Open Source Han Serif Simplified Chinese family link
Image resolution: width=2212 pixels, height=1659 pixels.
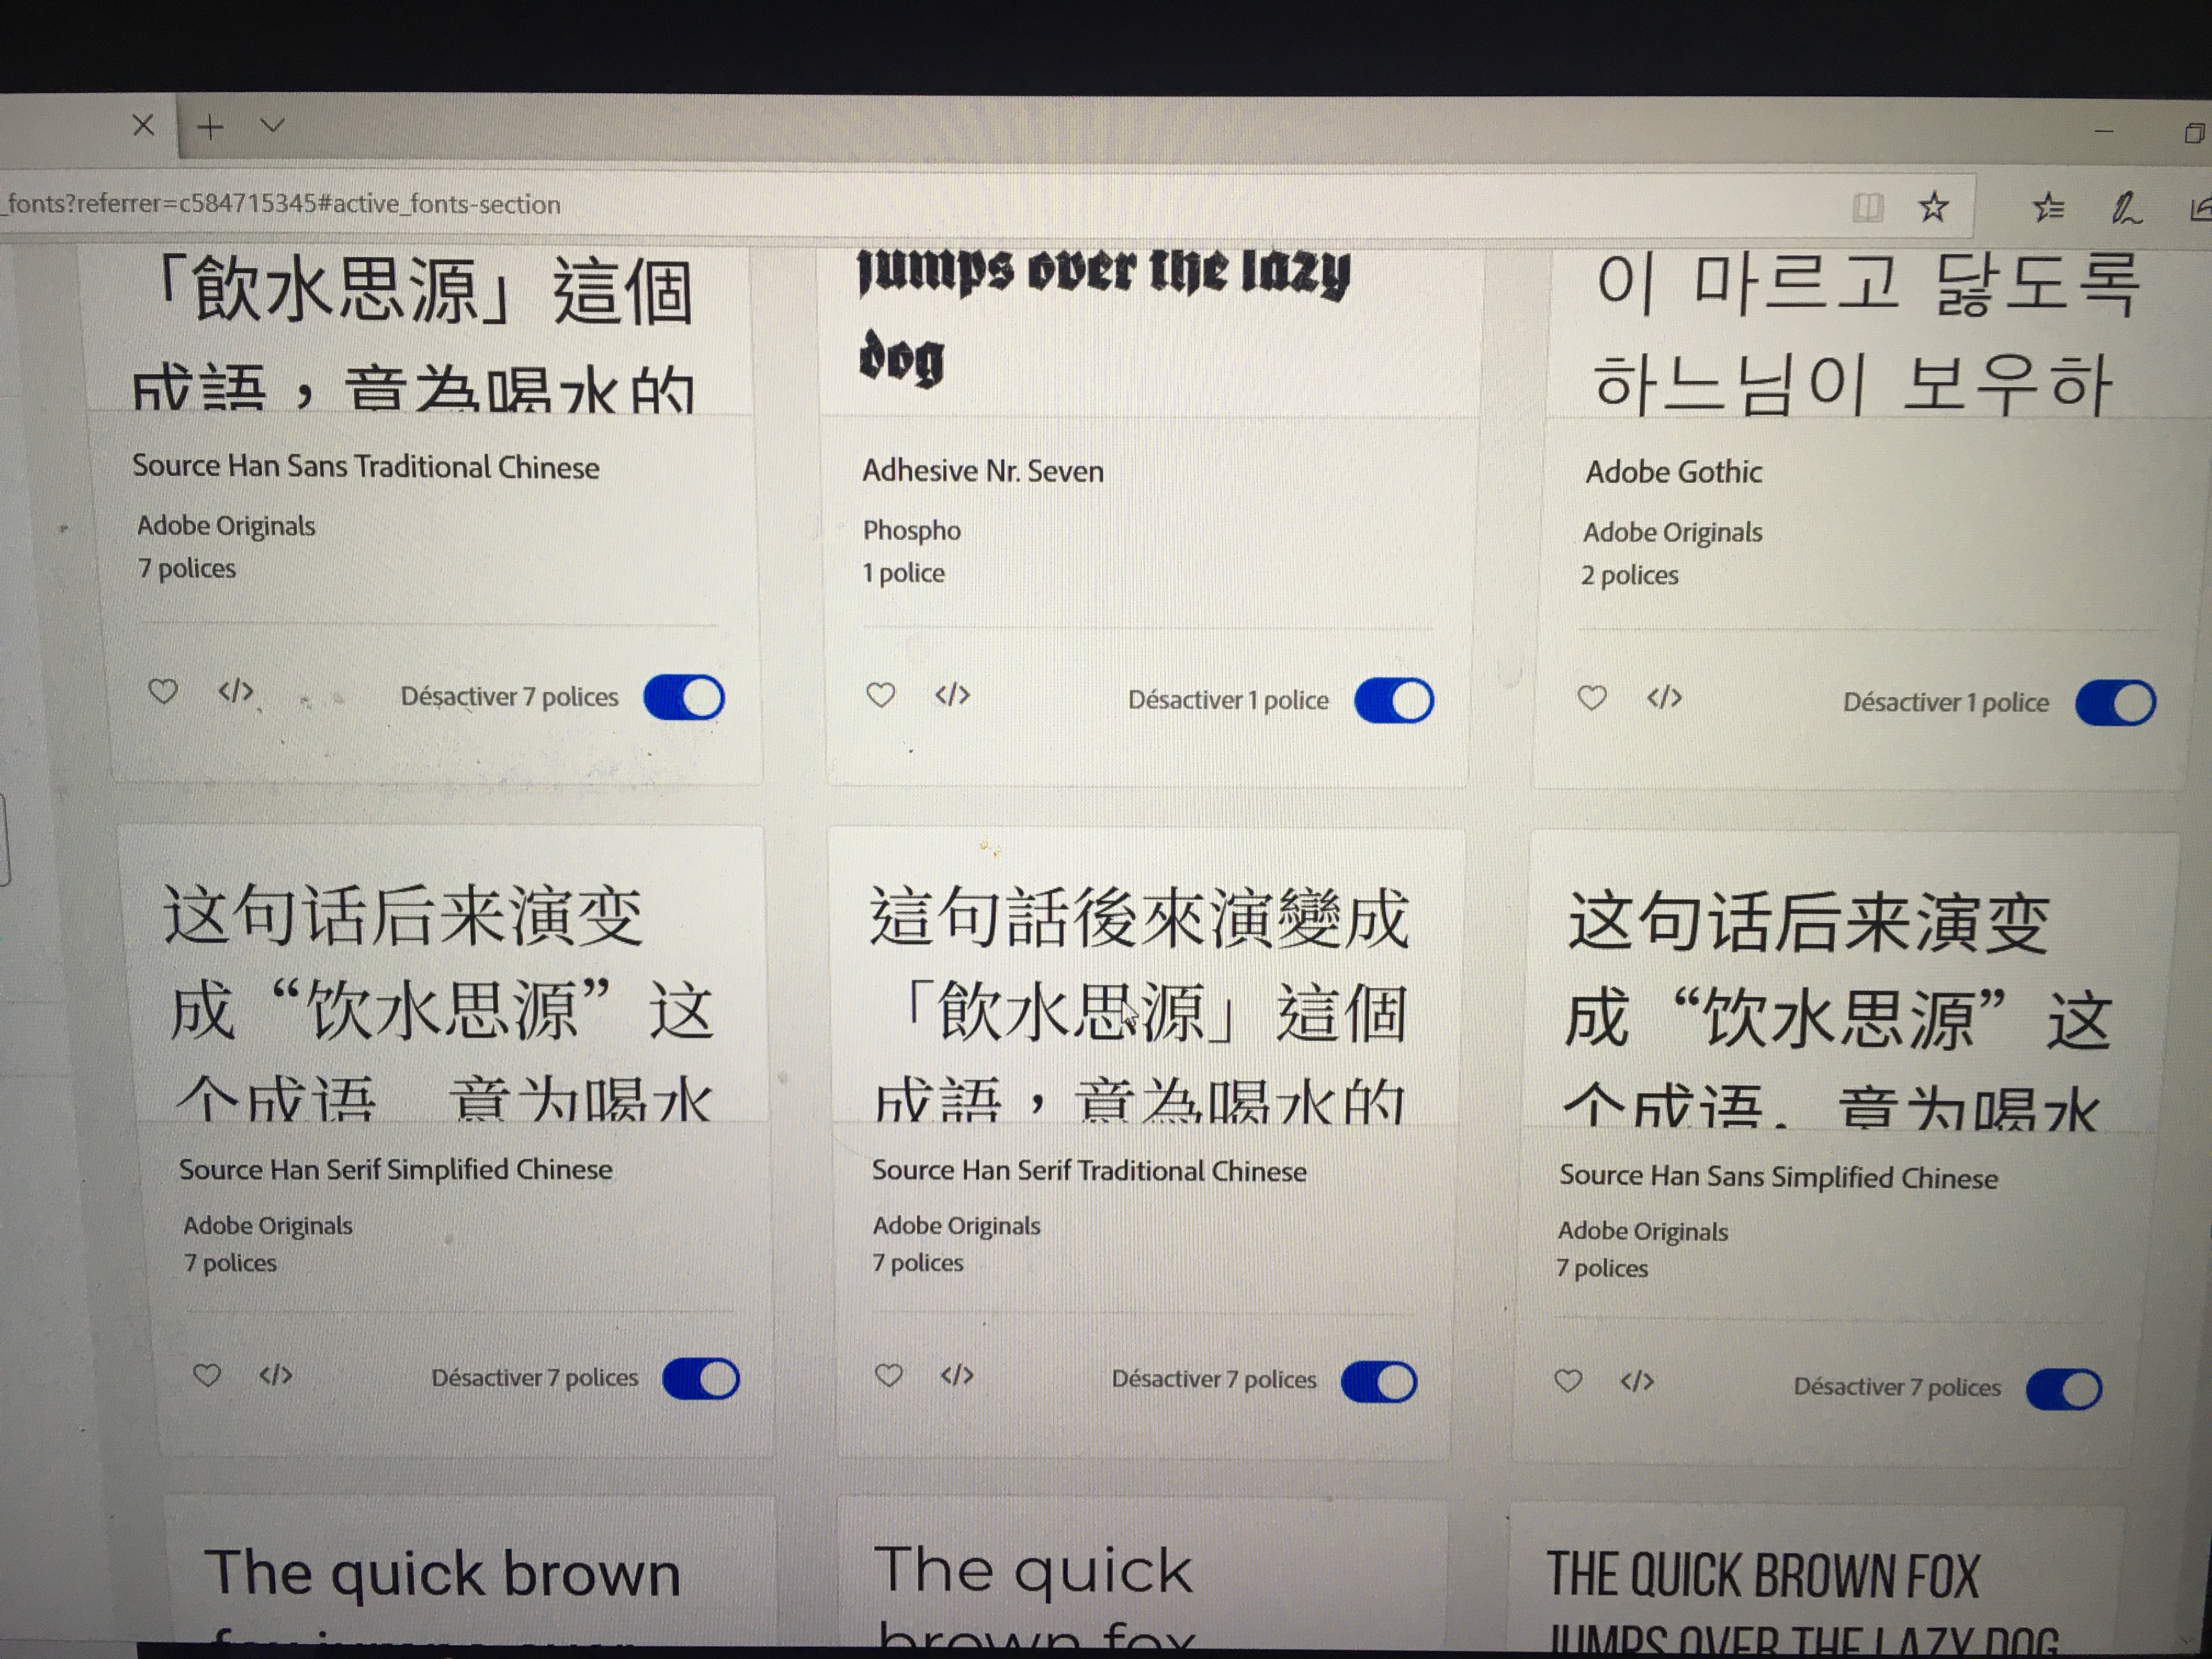pyautogui.click(x=395, y=1169)
